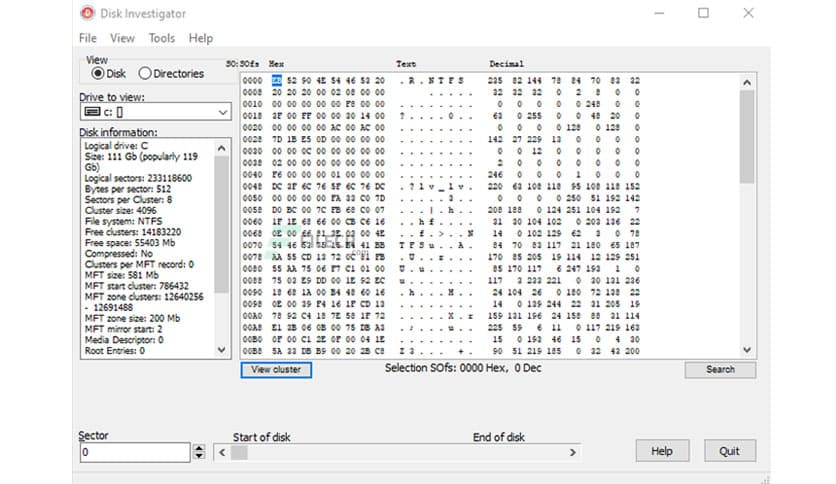836x484 pixels.
Task: Minimize the Disk Investigator window
Action: click(x=660, y=13)
